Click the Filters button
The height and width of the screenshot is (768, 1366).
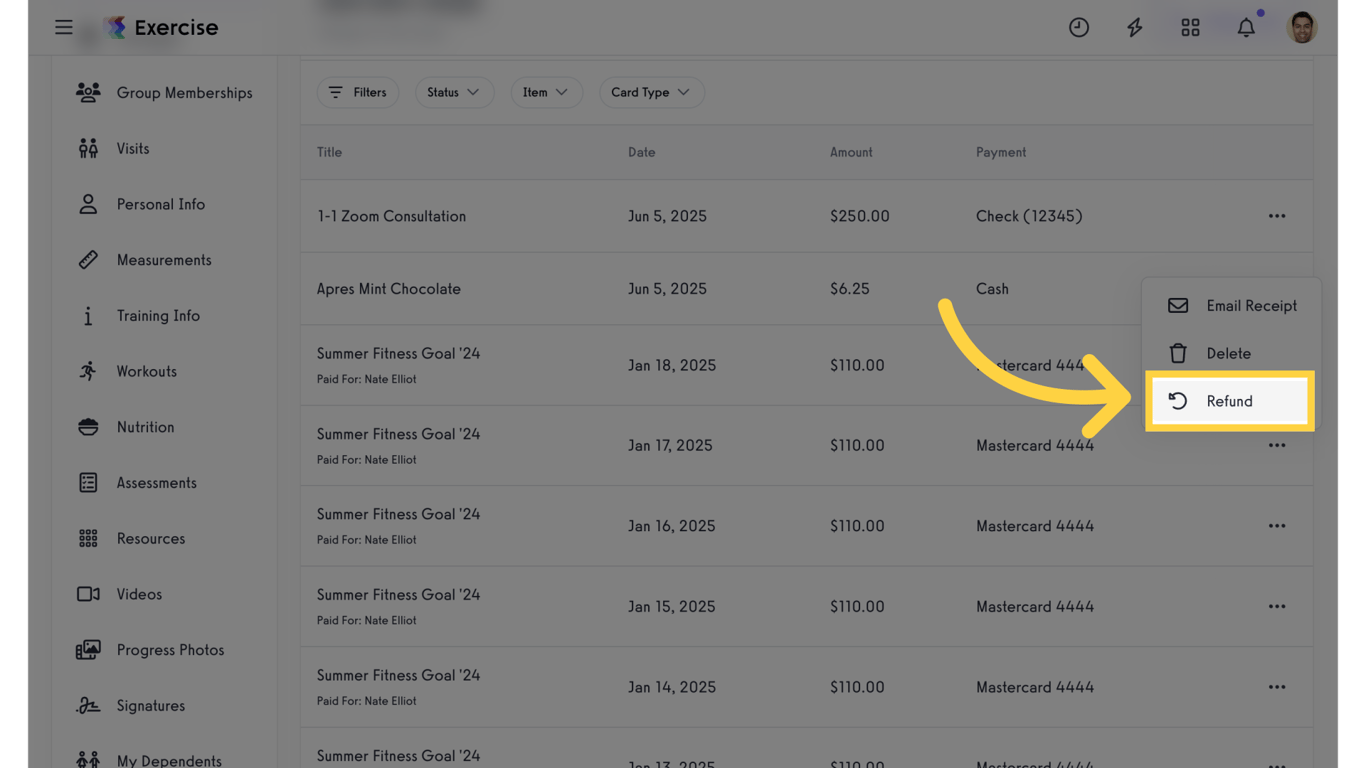[357, 92]
